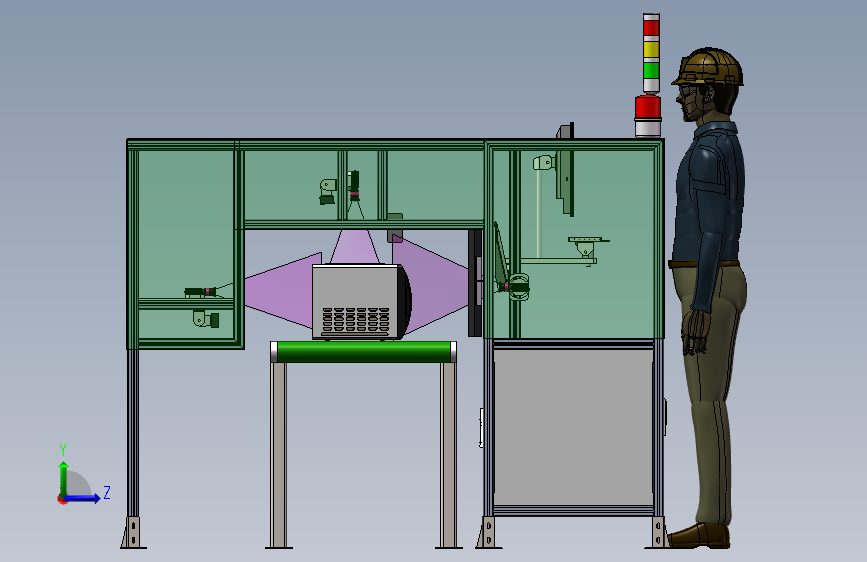This screenshot has width=867, height=562.
Task: Select the worker's brown shoe
Action: point(699,535)
